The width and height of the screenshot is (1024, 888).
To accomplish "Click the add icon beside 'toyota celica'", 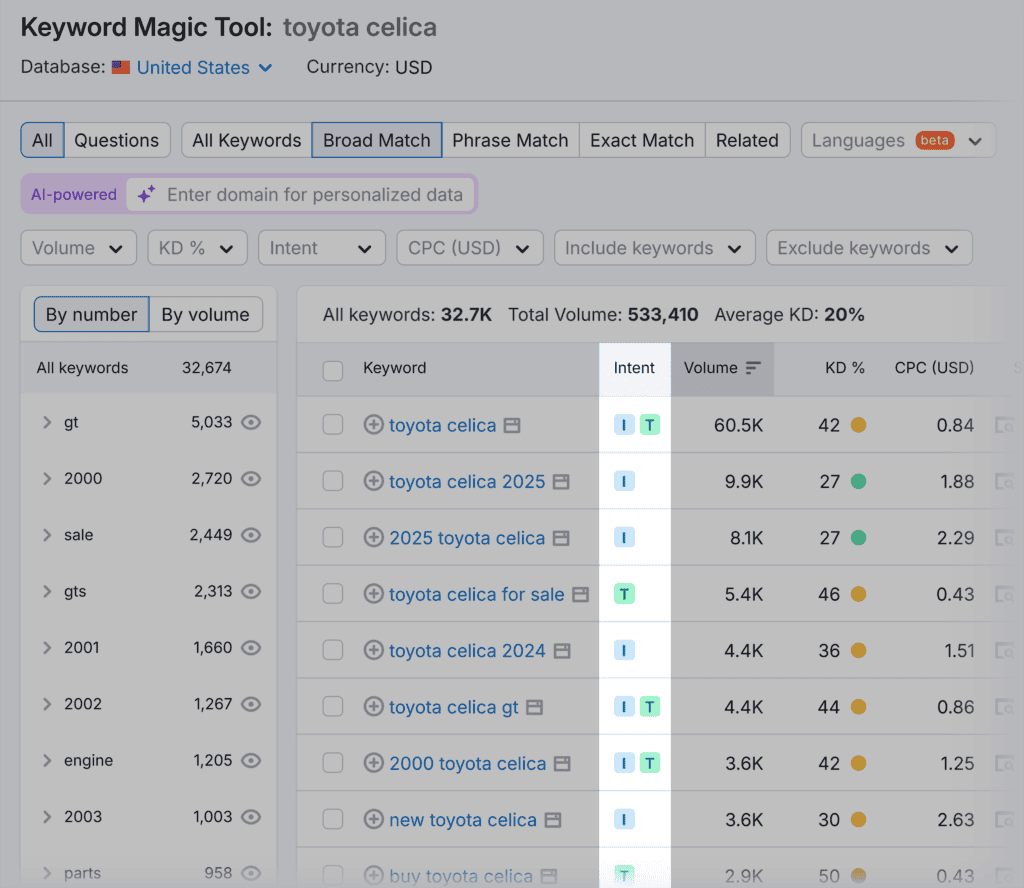I will [373, 425].
